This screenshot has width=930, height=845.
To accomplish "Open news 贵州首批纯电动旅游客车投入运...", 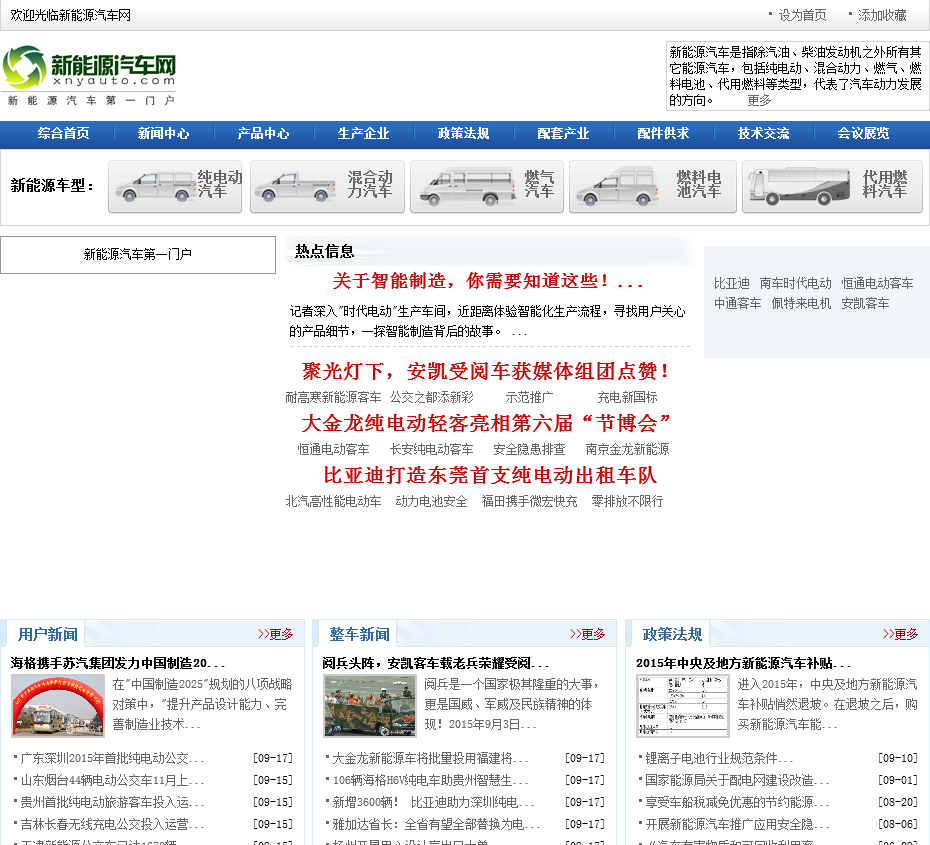I will (112, 802).
